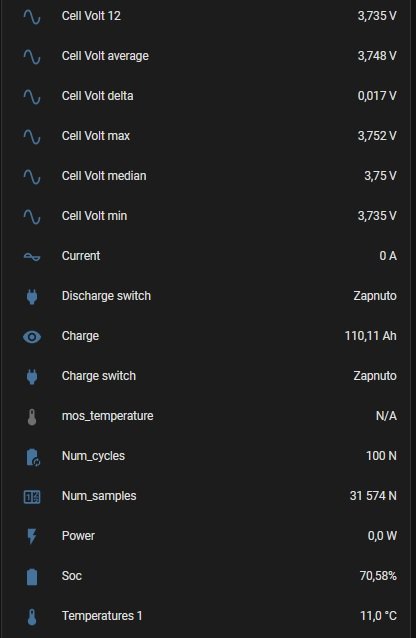Screen dimensions: 416x638
Task: Click the current AC/DC icon next to Current
Action: [x=32, y=256]
